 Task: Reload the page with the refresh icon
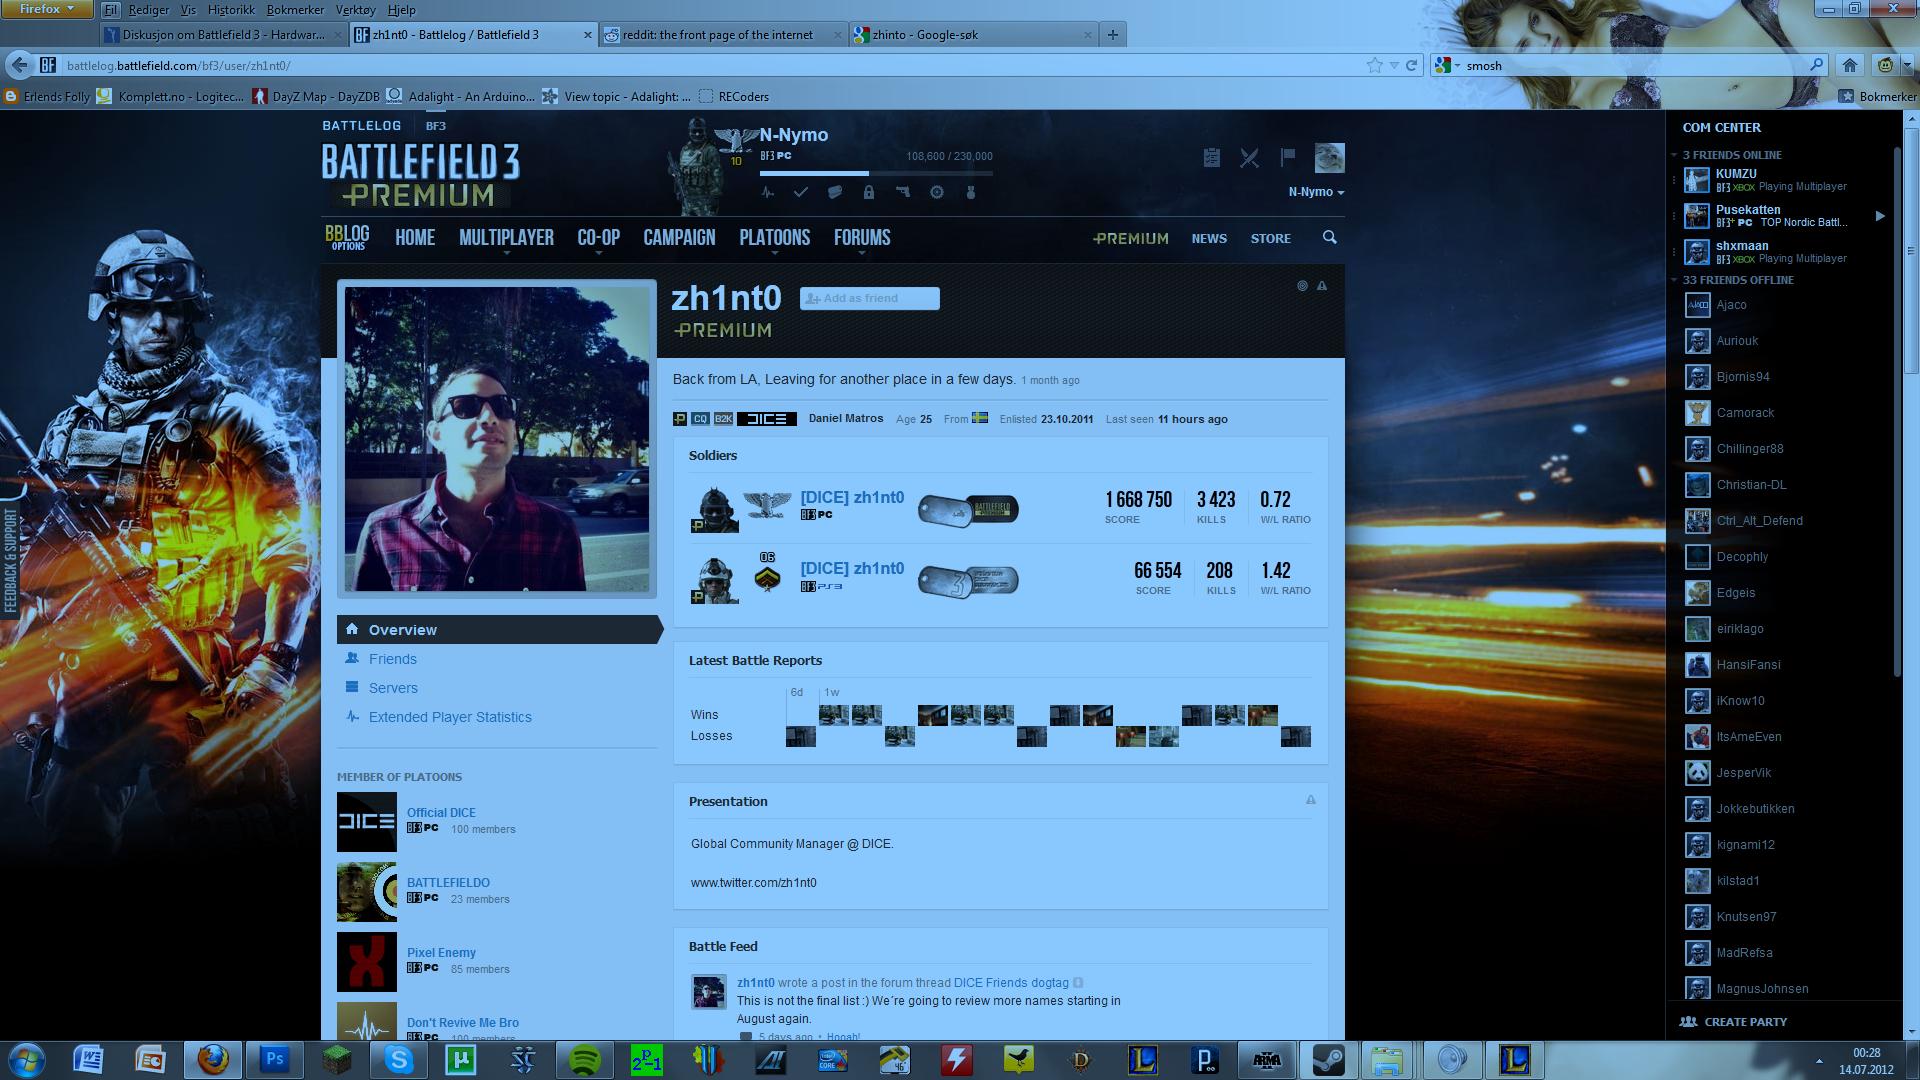tap(1411, 65)
